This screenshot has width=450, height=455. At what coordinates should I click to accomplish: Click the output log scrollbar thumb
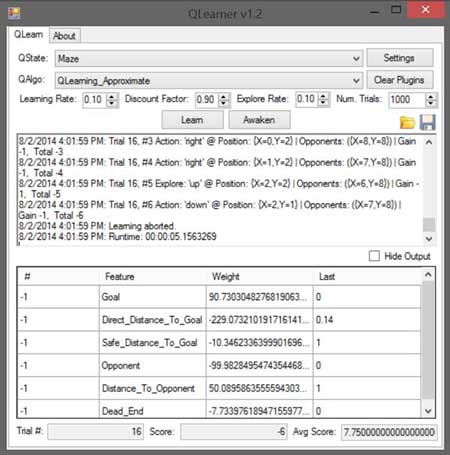(x=429, y=225)
